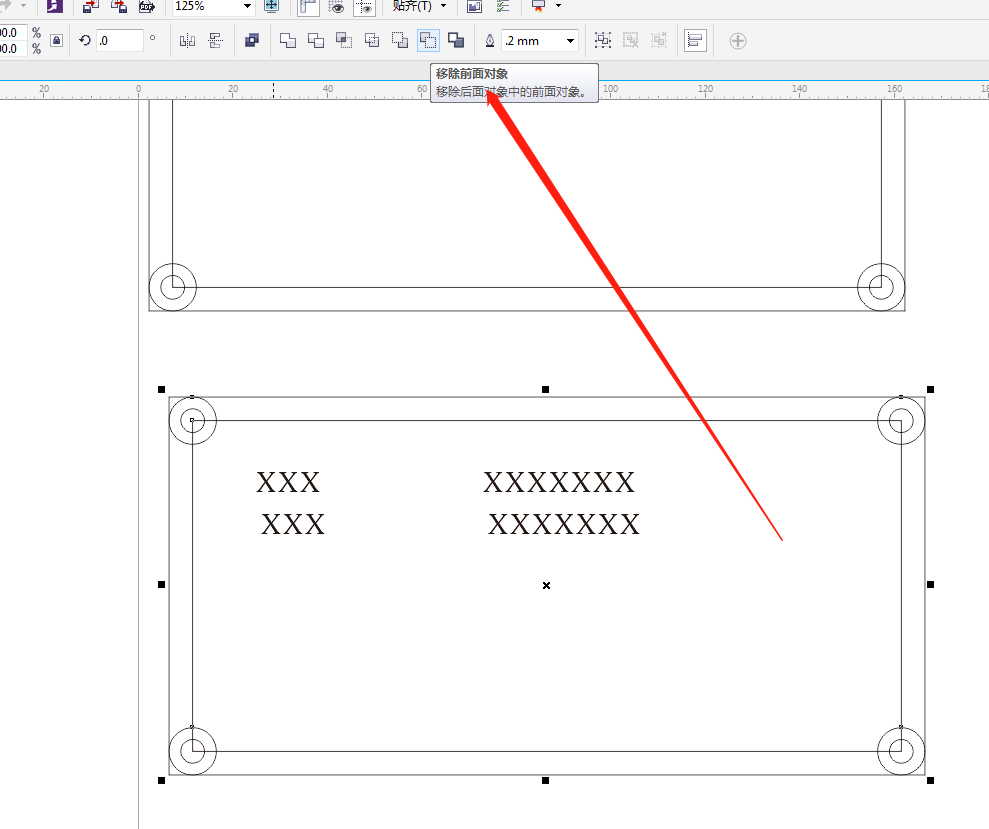Click the Export icon
Viewport: 989px width, 829px height.
point(119,6)
